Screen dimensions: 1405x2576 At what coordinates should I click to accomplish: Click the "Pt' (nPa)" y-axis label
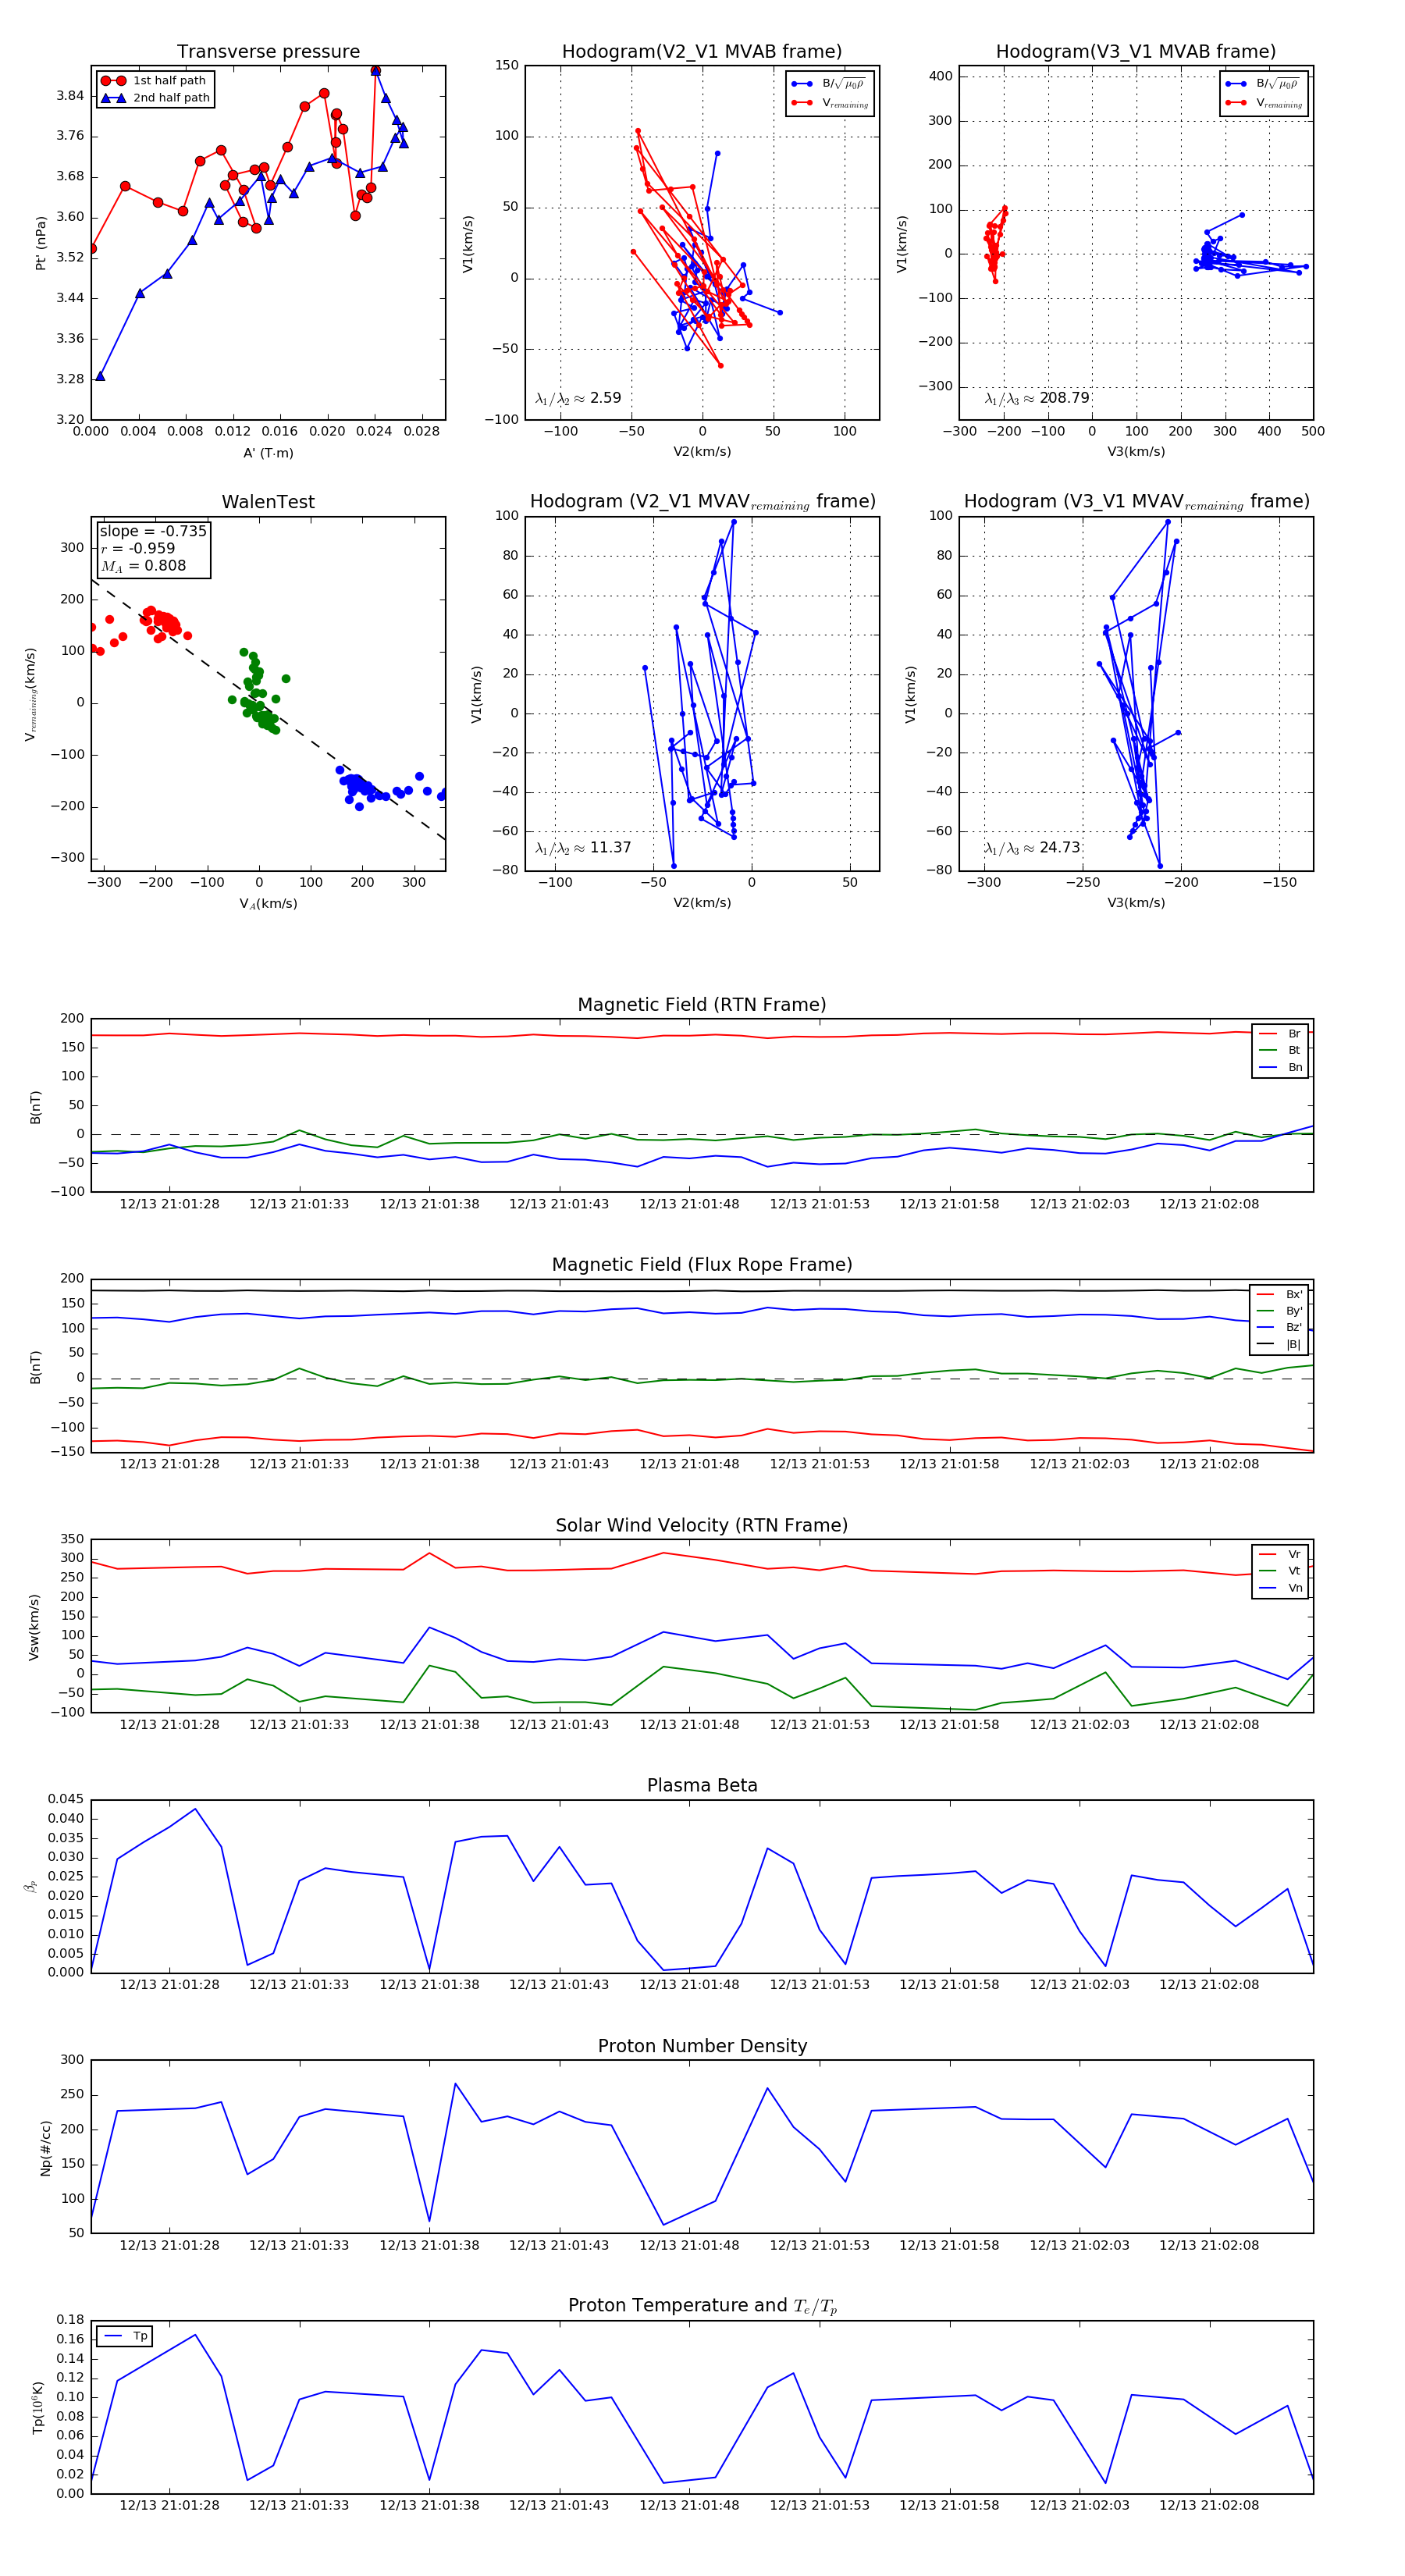click(41, 243)
